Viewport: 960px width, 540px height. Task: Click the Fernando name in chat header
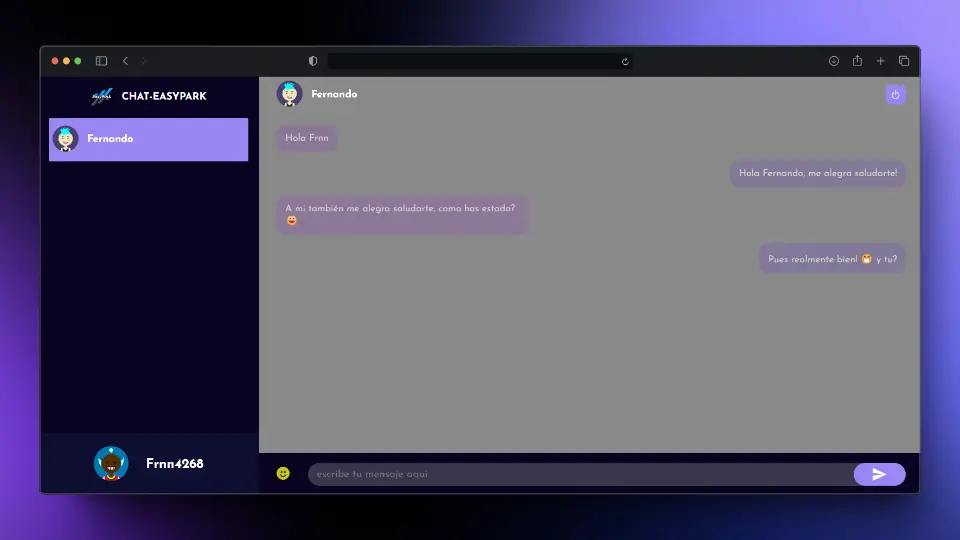(x=334, y=94)
